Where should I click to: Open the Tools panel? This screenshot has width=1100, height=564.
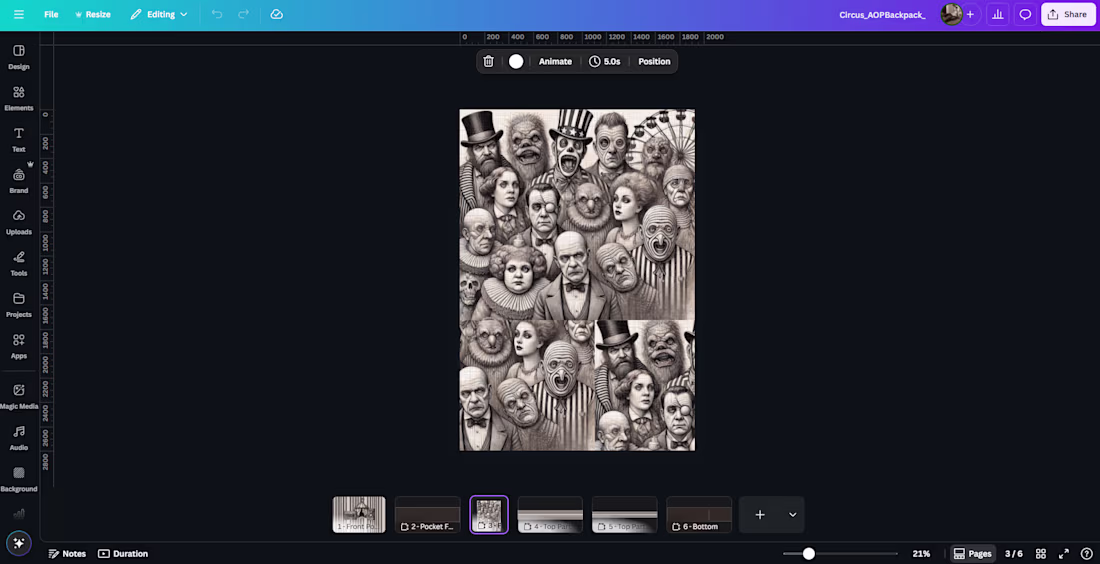point(19,264)
